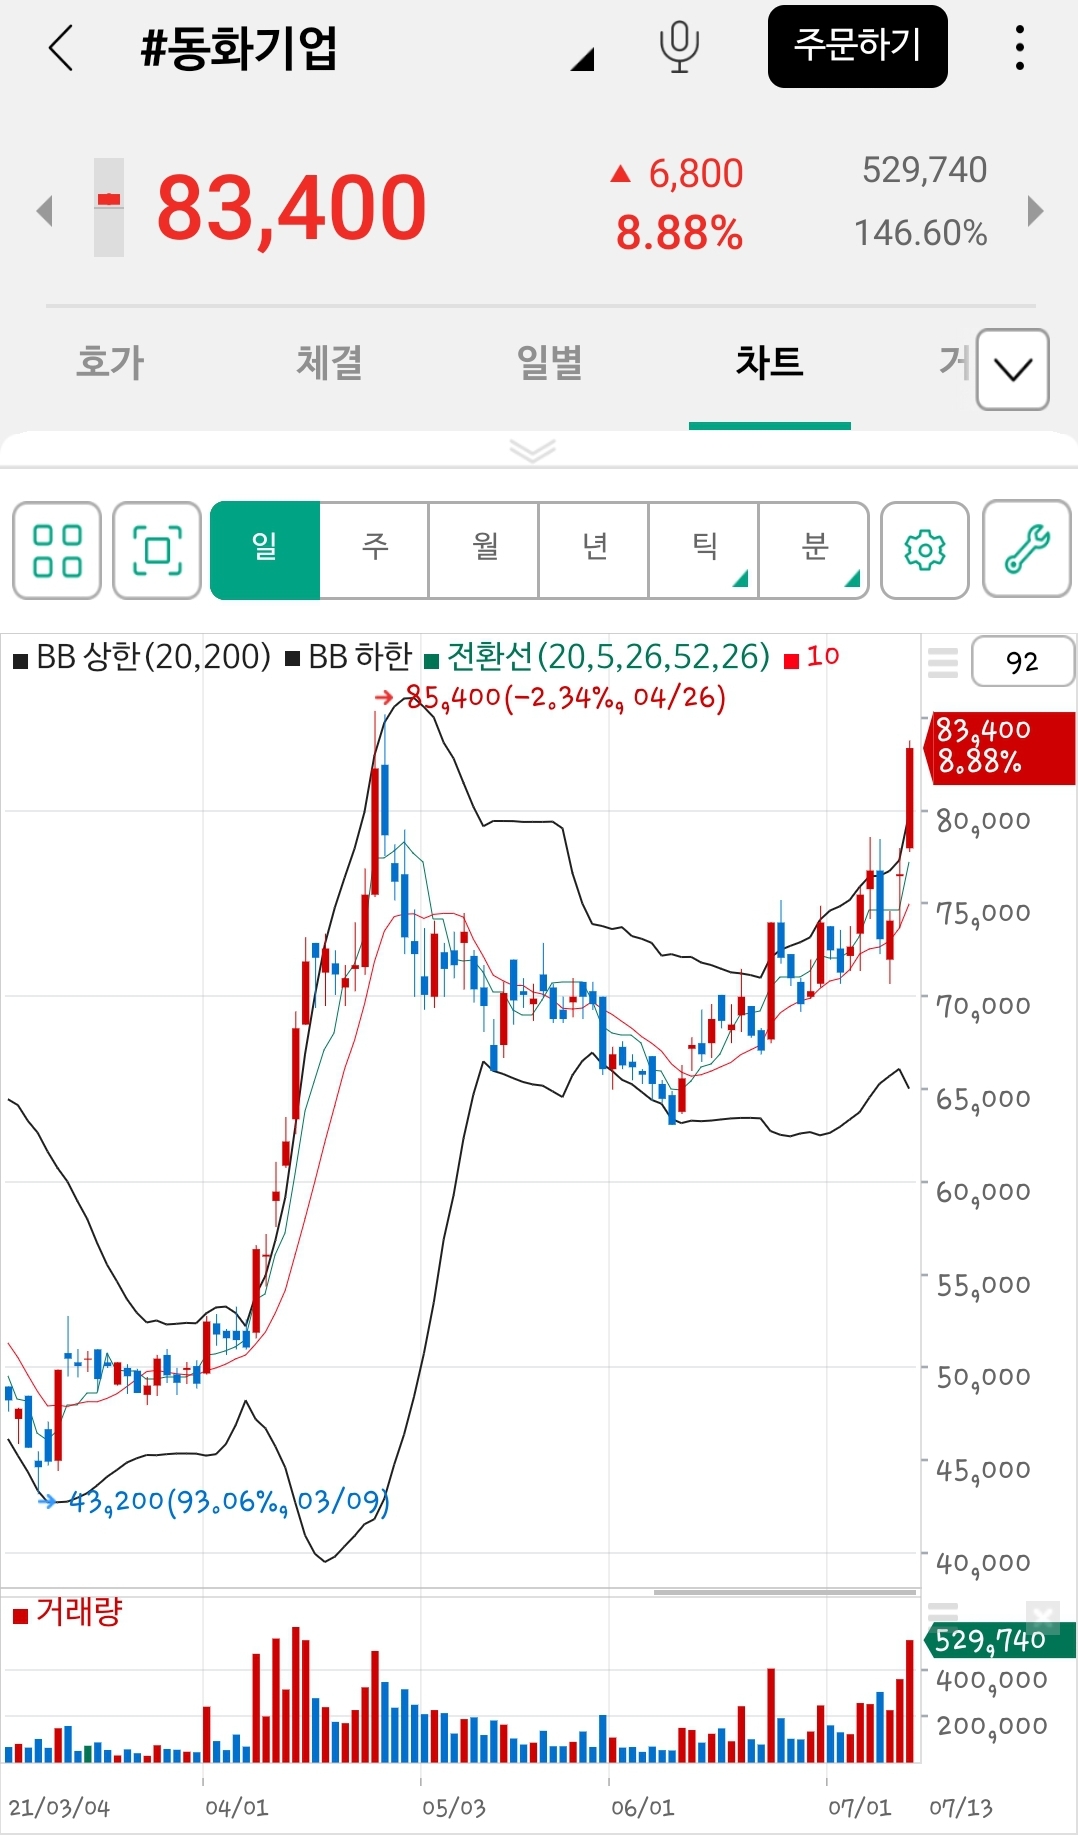Tap the 거래량 volume legend
This screenshot has width=1078, height=1836.
(67, 1612)
